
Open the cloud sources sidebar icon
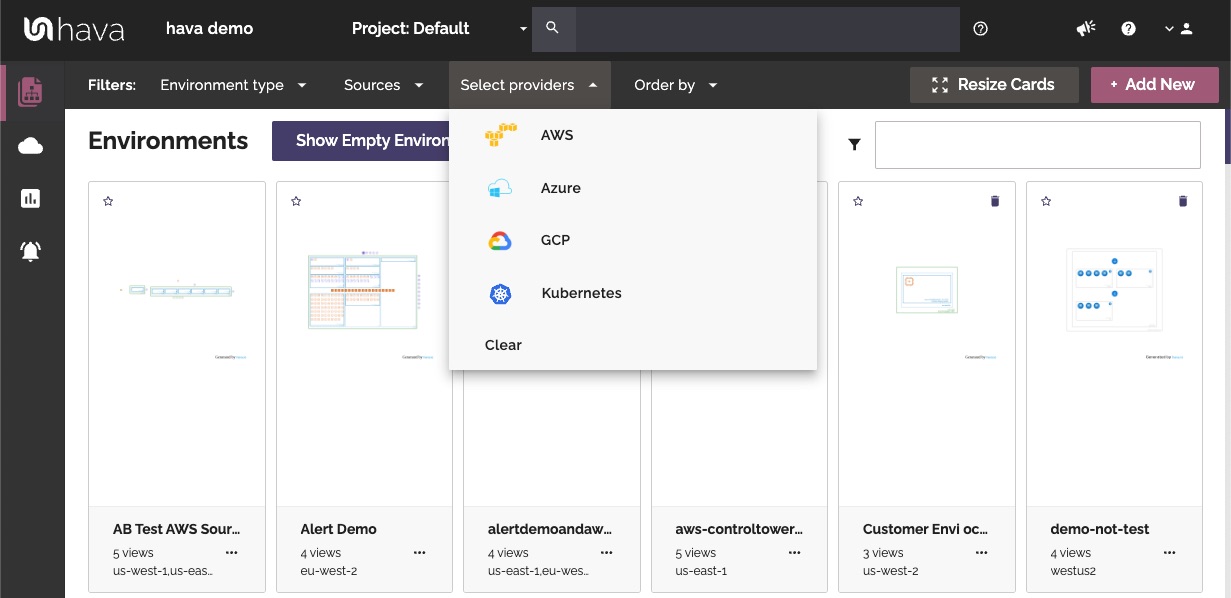(x=31, y=147)
